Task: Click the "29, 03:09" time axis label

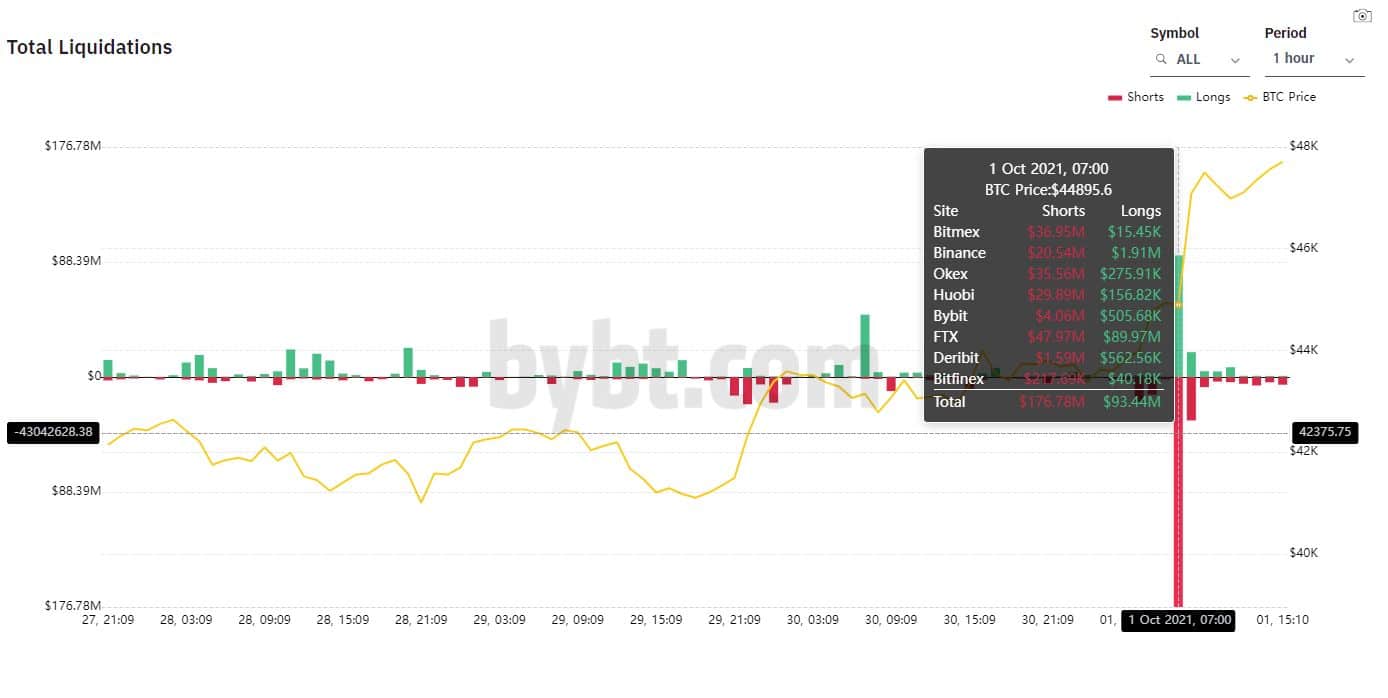Action: (x=499, y=620)
